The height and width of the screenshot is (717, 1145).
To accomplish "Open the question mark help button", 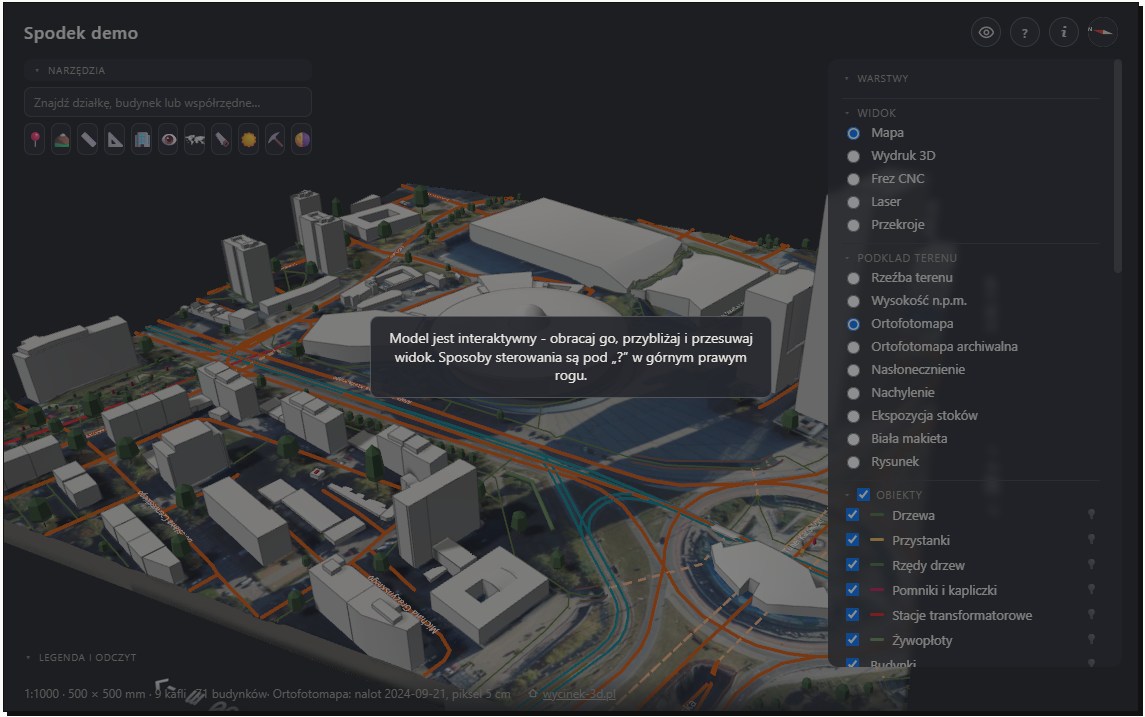I will point(1025,32).
